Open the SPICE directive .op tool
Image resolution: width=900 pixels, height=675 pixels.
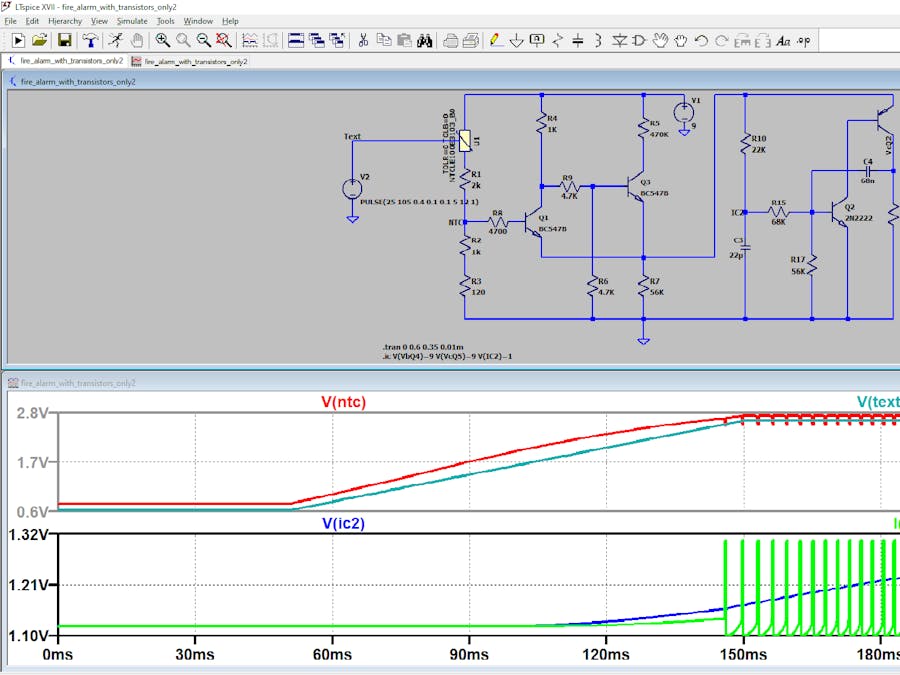803,40
